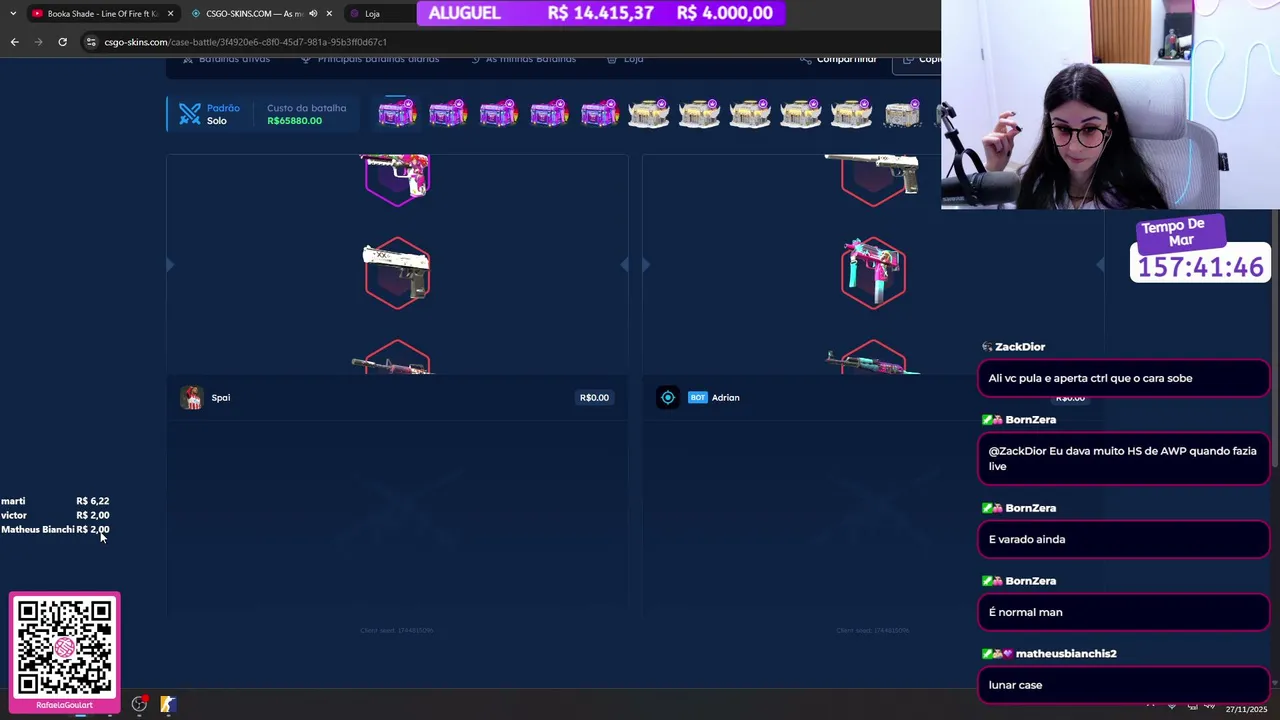Click the bot Adrian's target avatar icon
The image size is (1280, 720).
point(668,398)
